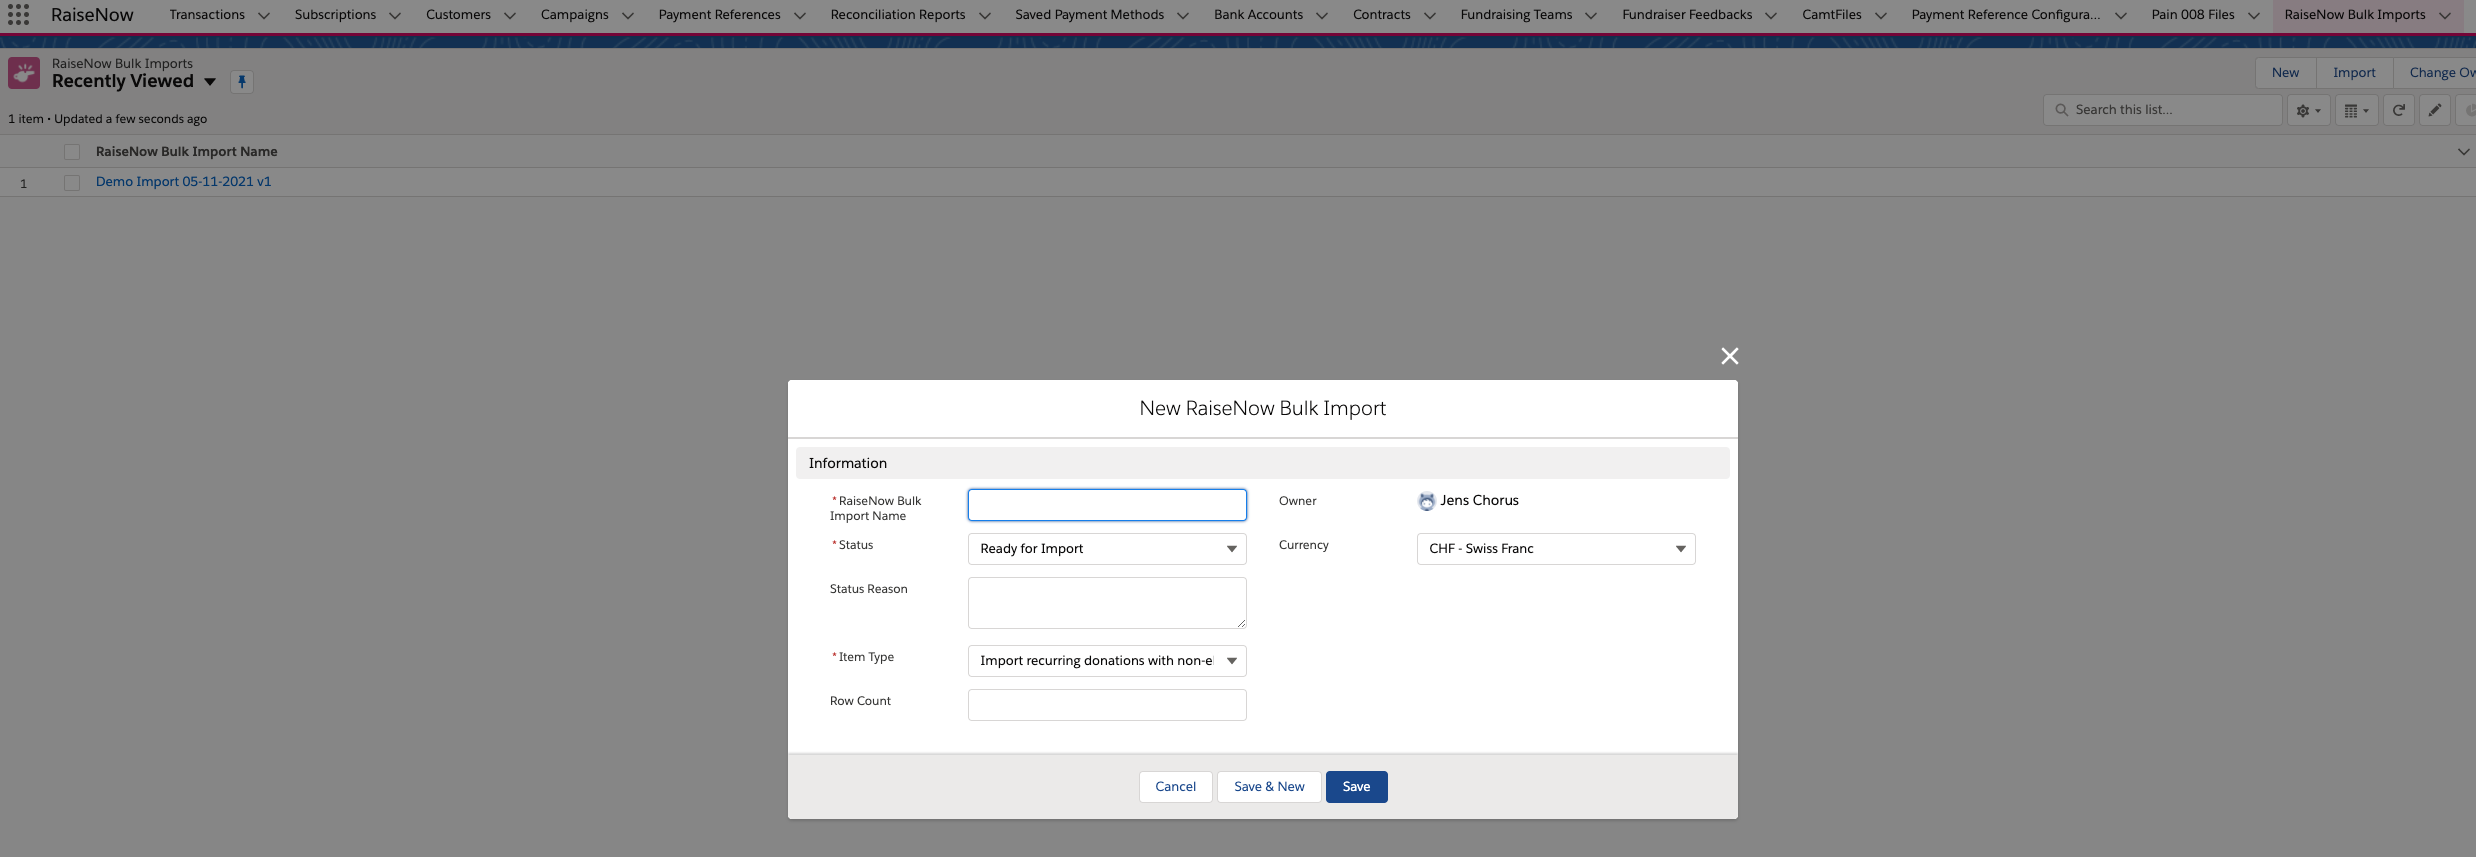The width and height of the screenshot is (2476, 857).
Task: Open the Item Type dropdown
Action: click(1107, 661)
